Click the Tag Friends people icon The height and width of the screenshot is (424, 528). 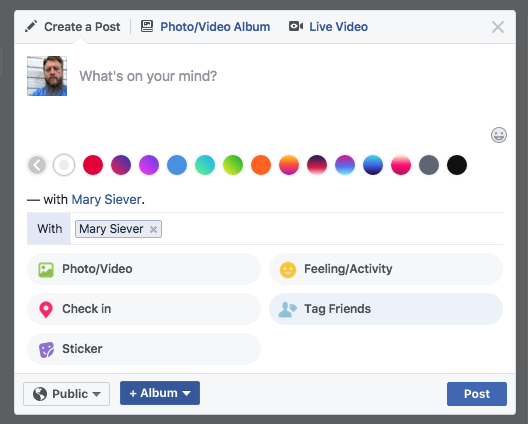tap(288, 309)
